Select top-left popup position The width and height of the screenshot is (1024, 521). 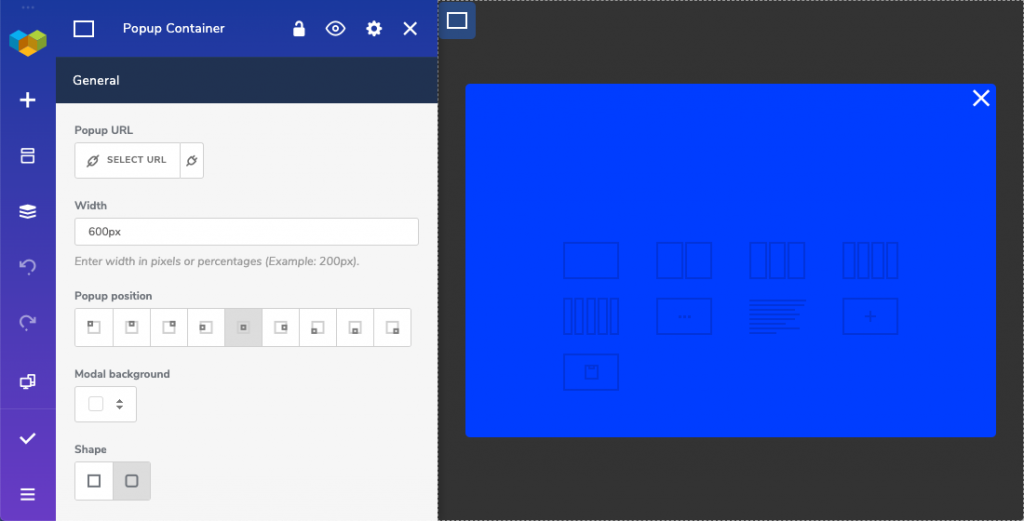pos(94,328)
